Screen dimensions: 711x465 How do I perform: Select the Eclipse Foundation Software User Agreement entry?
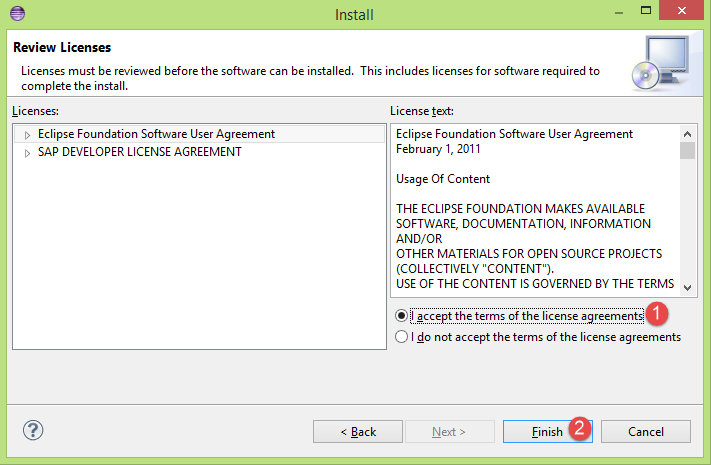[x=156, y=134]
